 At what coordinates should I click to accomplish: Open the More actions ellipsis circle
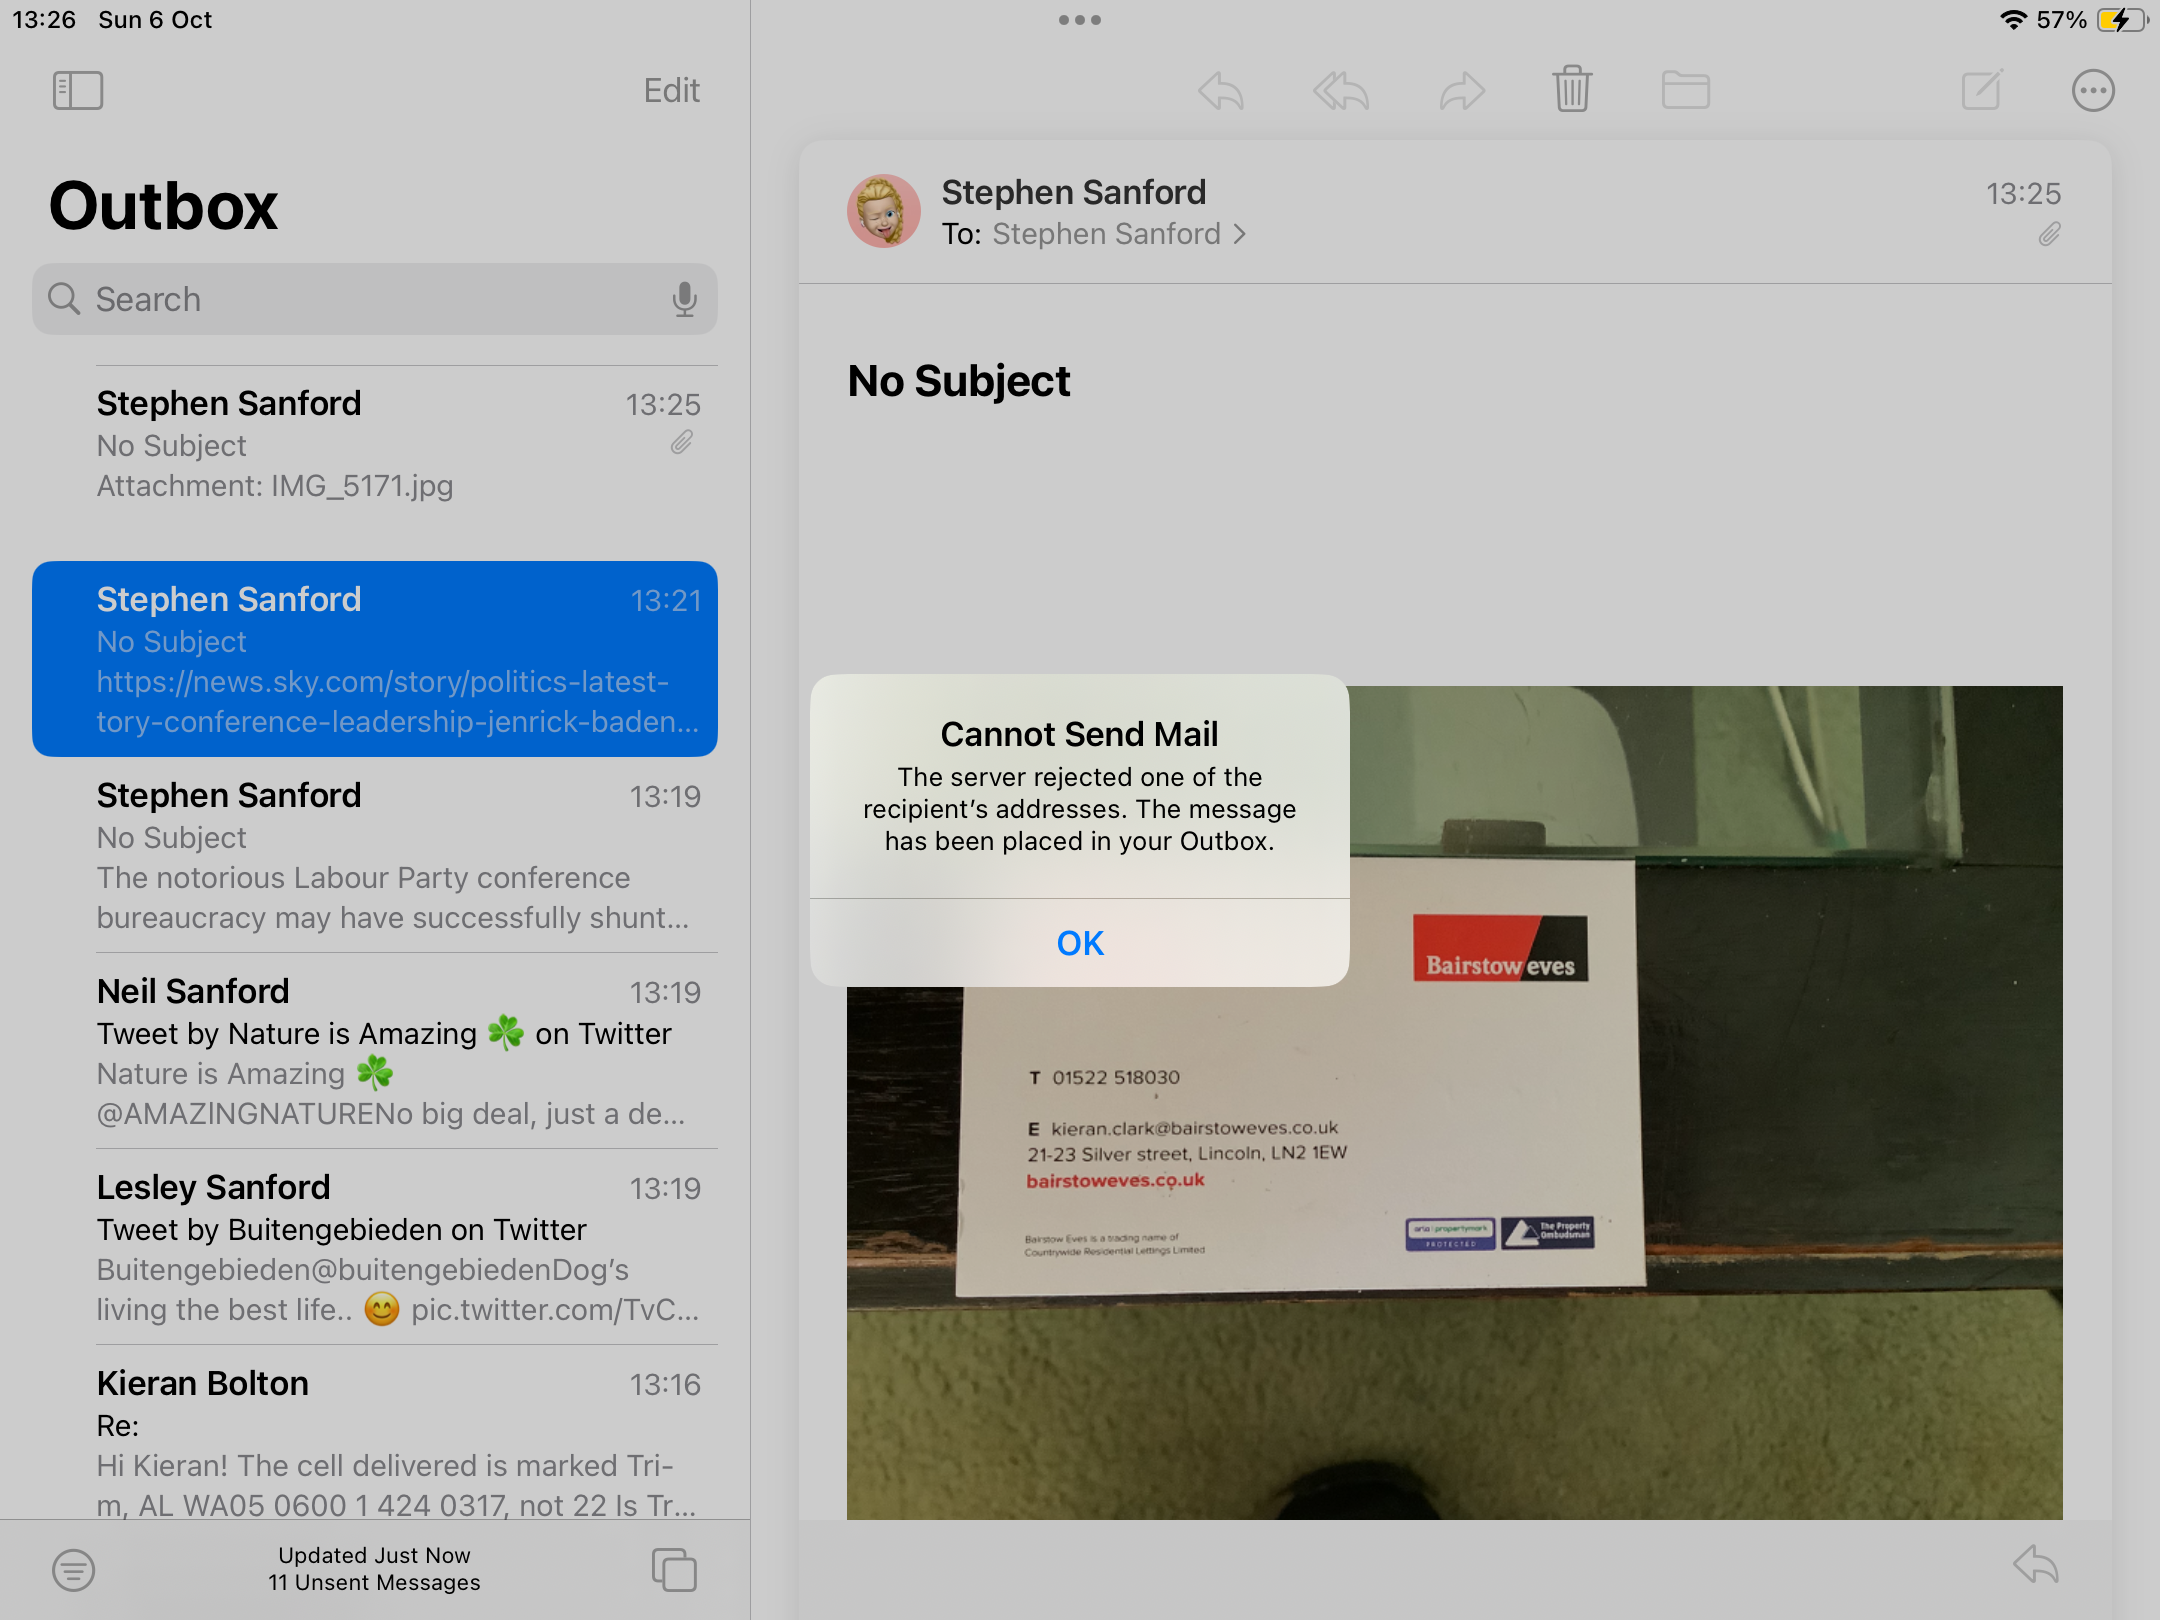click(2093, 91)
